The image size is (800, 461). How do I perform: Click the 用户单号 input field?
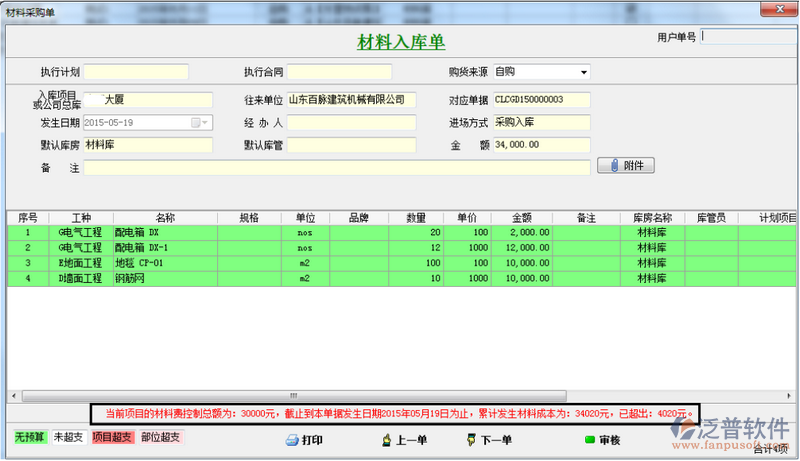click(748, 36)
